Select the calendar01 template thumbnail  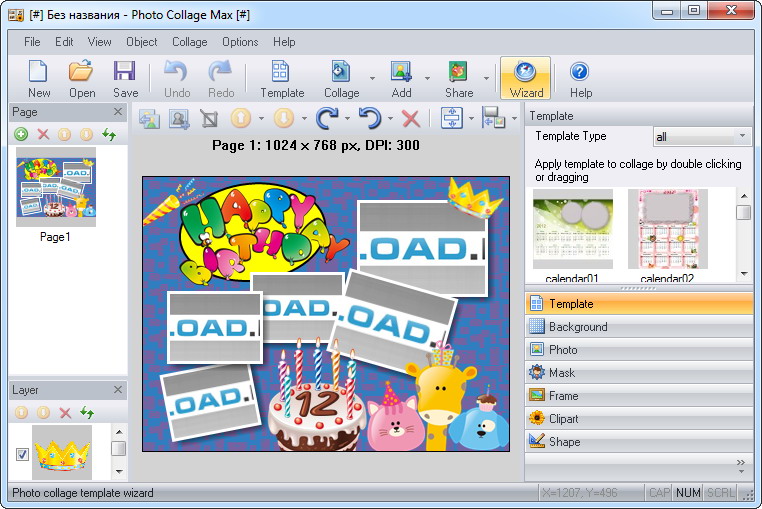click(x=572, y=229)
